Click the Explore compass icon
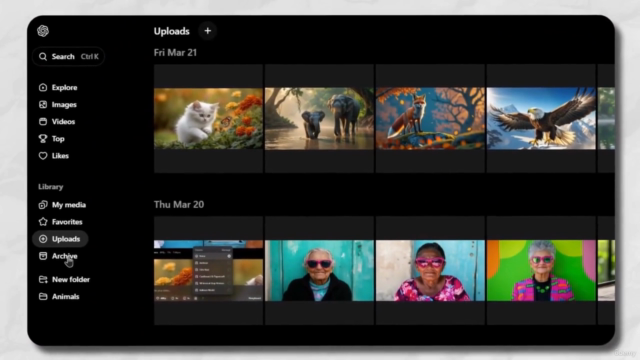 coord(43,87)
